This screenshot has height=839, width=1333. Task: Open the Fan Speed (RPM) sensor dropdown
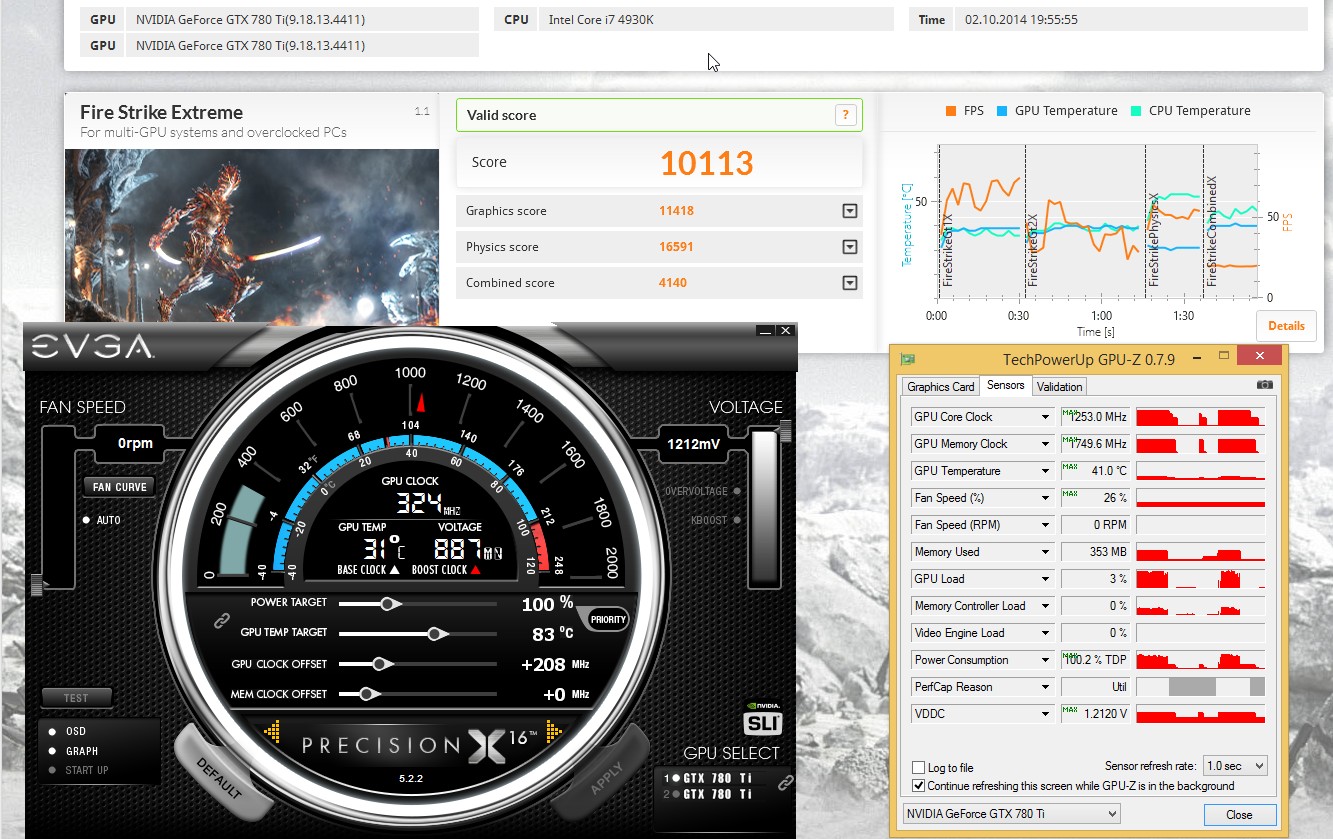1046,525
